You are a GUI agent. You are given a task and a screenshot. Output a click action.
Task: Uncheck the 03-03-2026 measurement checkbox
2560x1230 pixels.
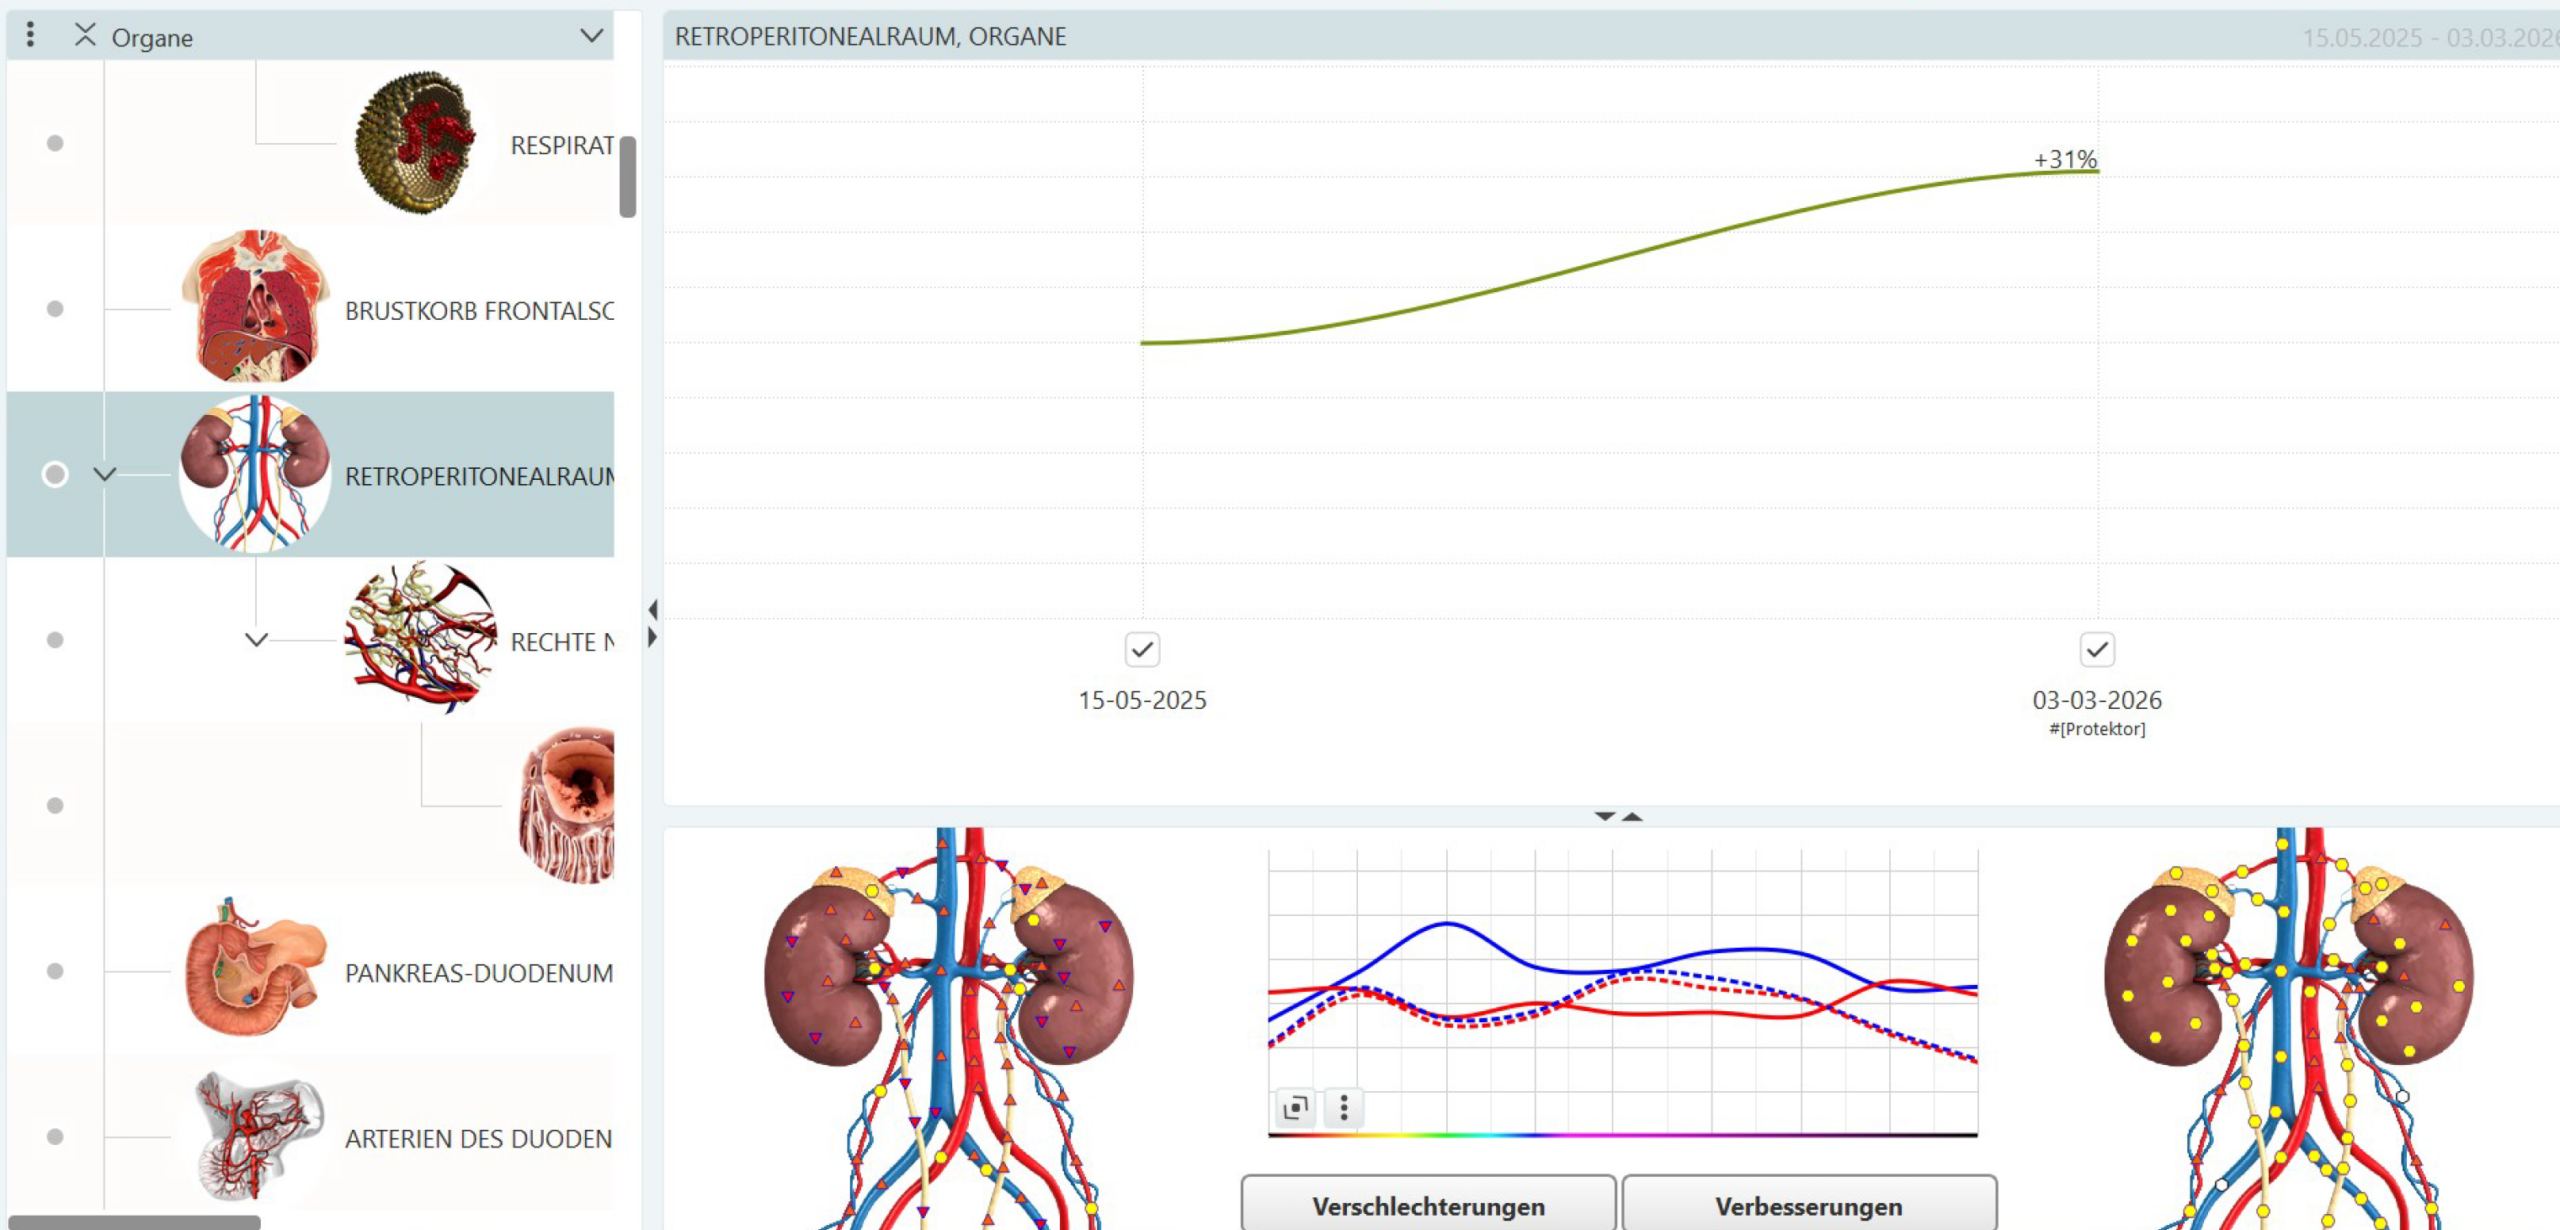(2097, 650)
